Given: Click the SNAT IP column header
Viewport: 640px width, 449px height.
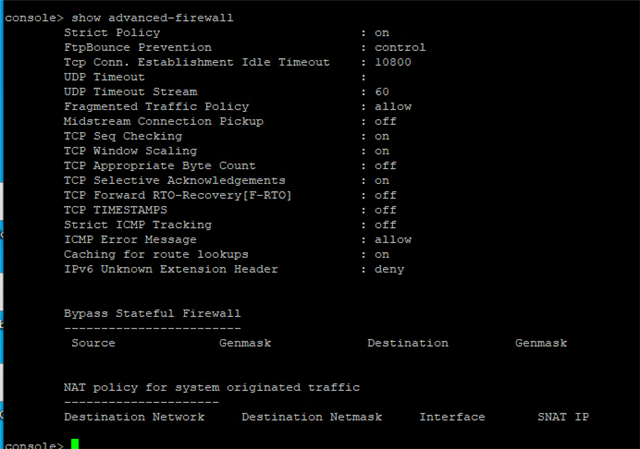Looking at the screenshot, I should pyautogui.click(x=563, y=417).
